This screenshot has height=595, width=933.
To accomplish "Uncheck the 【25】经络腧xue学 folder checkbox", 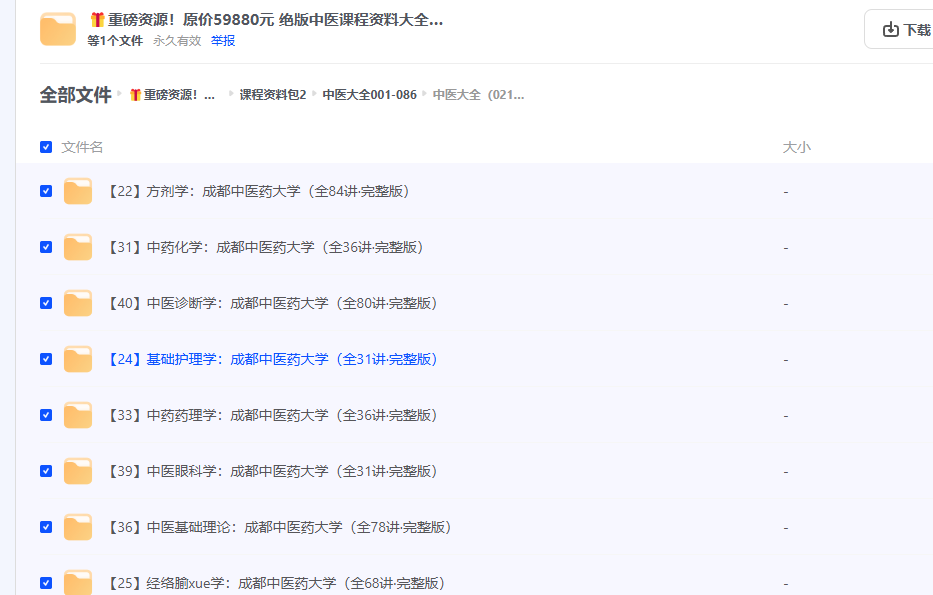I will [x=46, y=583].
